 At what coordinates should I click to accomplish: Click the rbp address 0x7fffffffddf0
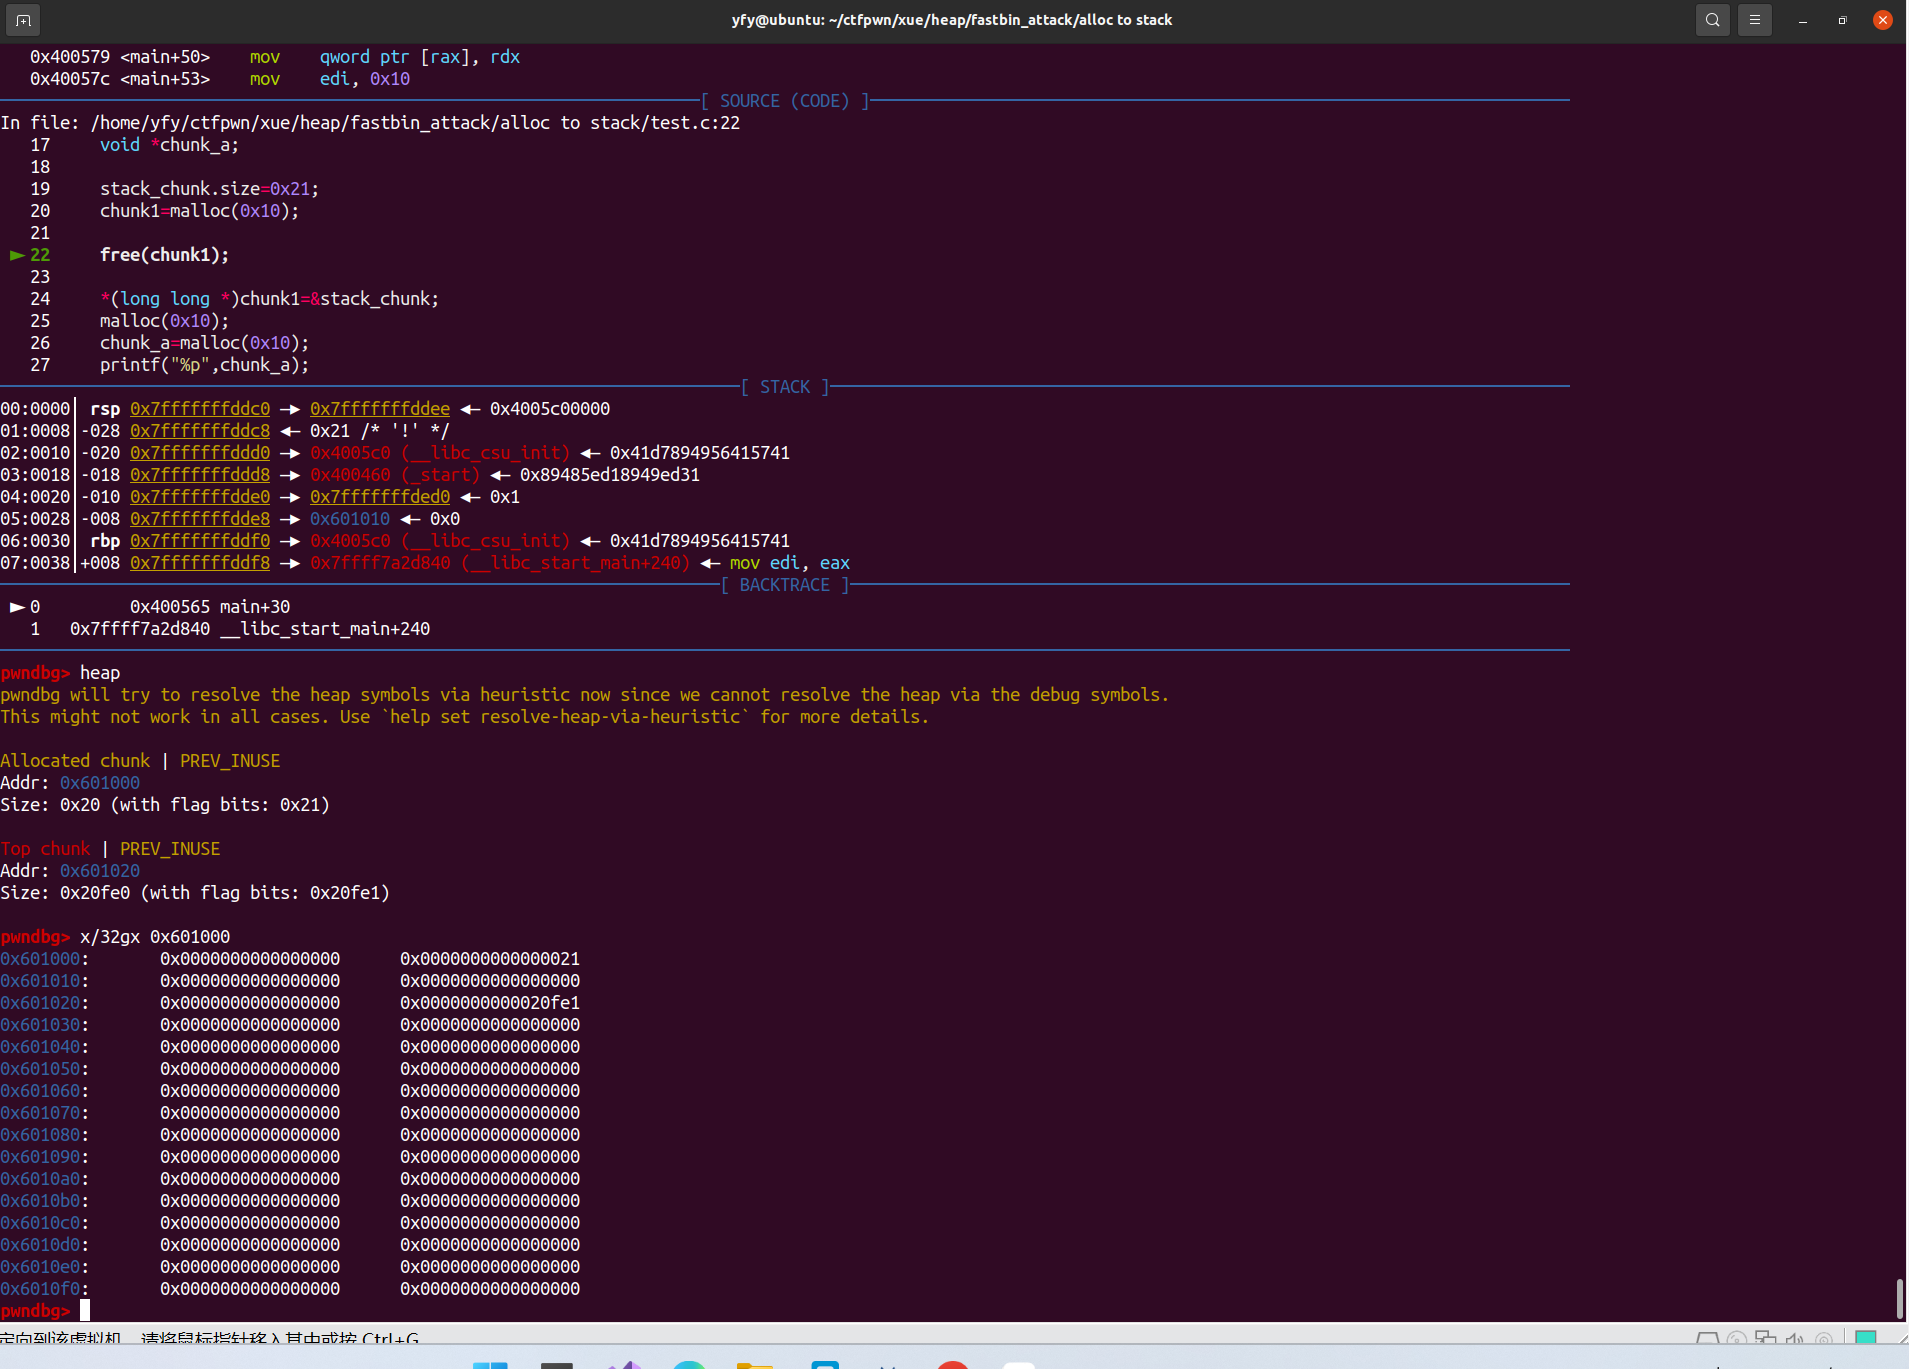tap(200, 541)
